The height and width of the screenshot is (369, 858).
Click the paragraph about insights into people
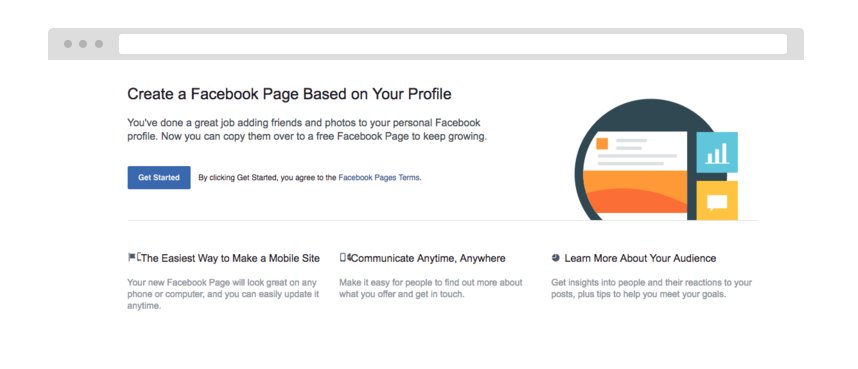[652, 289]
